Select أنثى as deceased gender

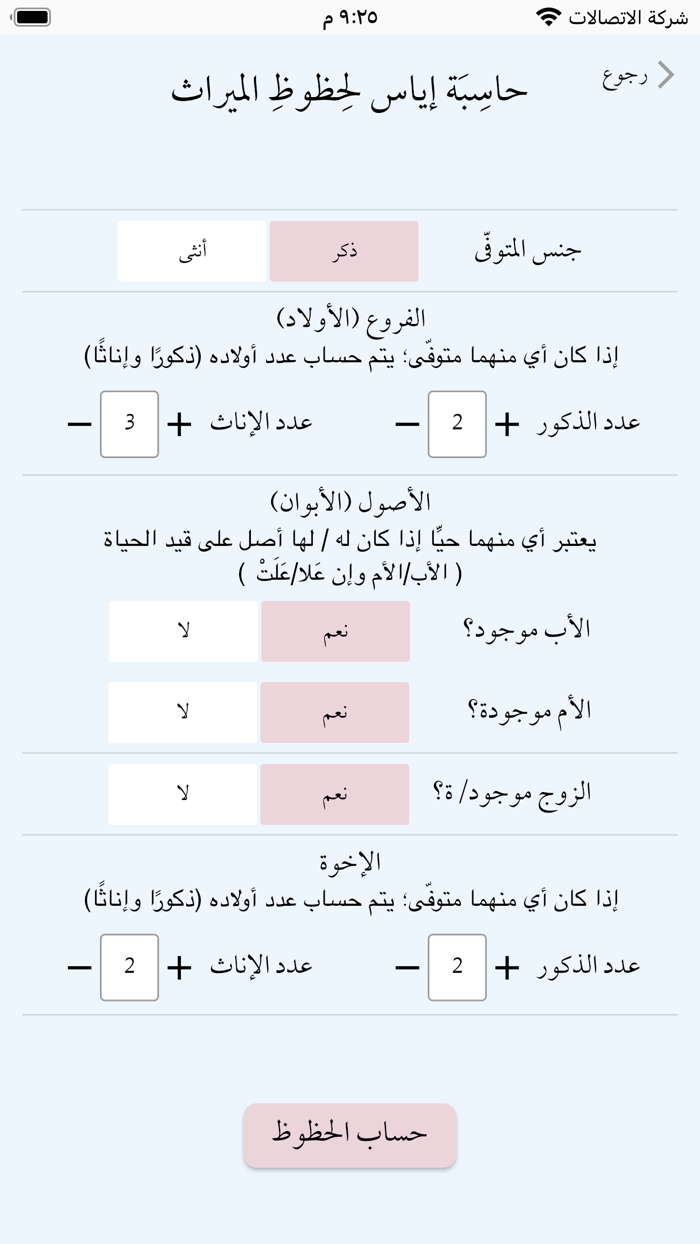point(192,251)
